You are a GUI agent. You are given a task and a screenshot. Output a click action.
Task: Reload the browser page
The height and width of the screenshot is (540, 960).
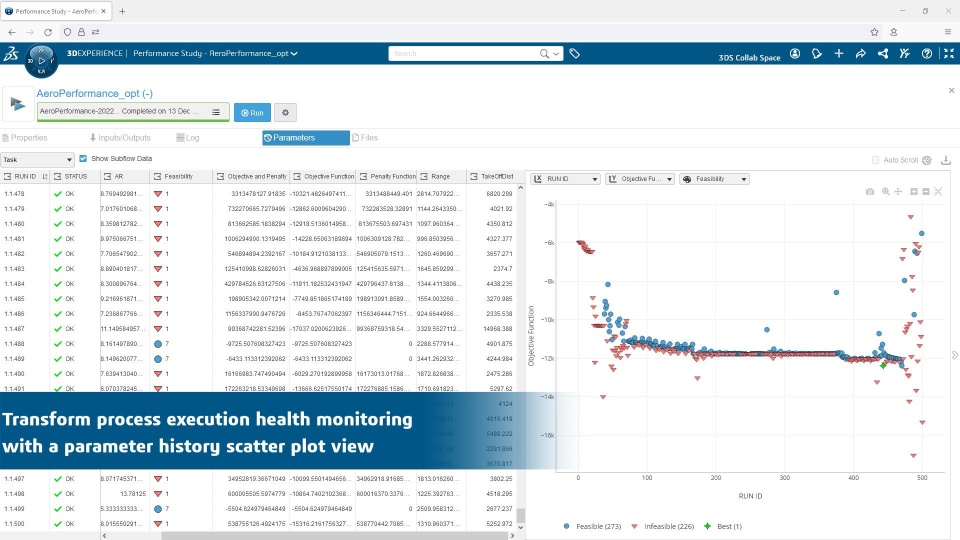click(48, 32)
